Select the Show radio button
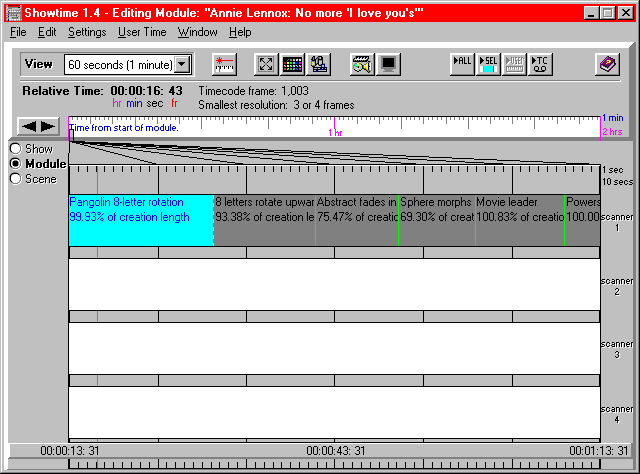The height and width of the screenshot is (474, 640). [x=16, y=149]
